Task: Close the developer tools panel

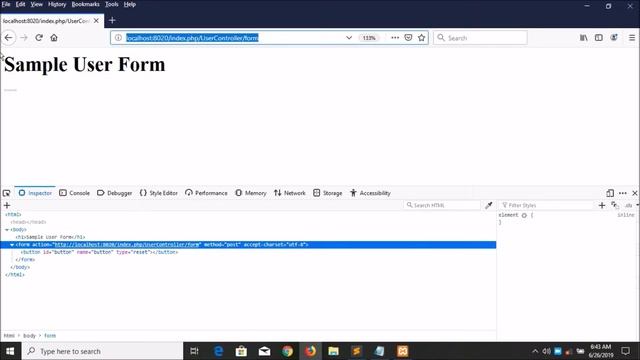Action: click(x=635, y=193)
